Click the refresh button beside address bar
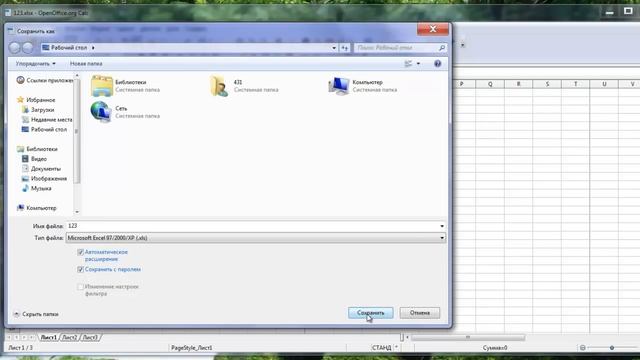Image resolution: width=640 pixels, height=360 pixels. [345, 48]
